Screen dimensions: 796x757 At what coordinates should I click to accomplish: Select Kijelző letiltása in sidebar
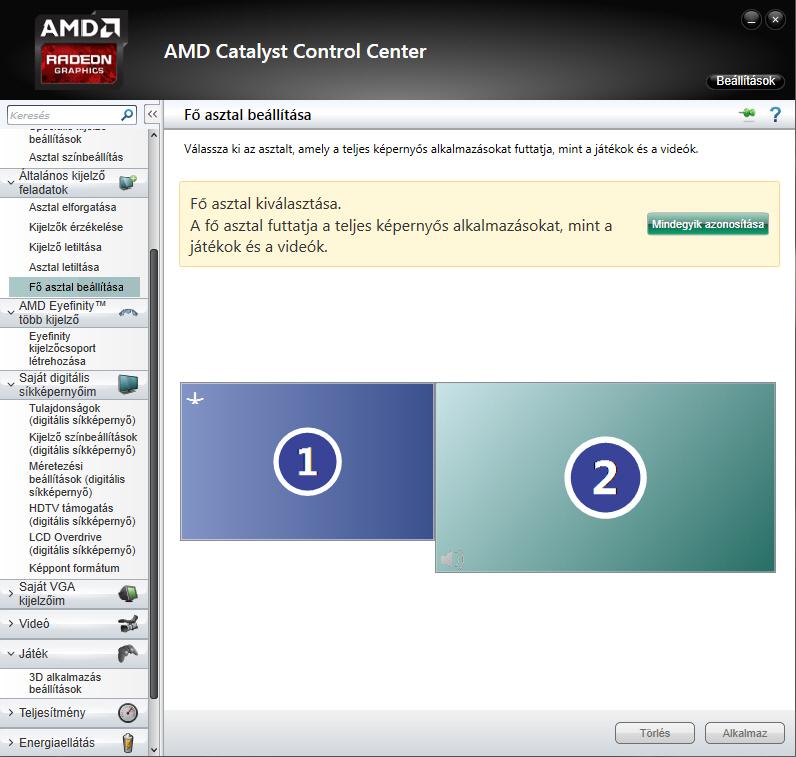(x=65, y=247)
